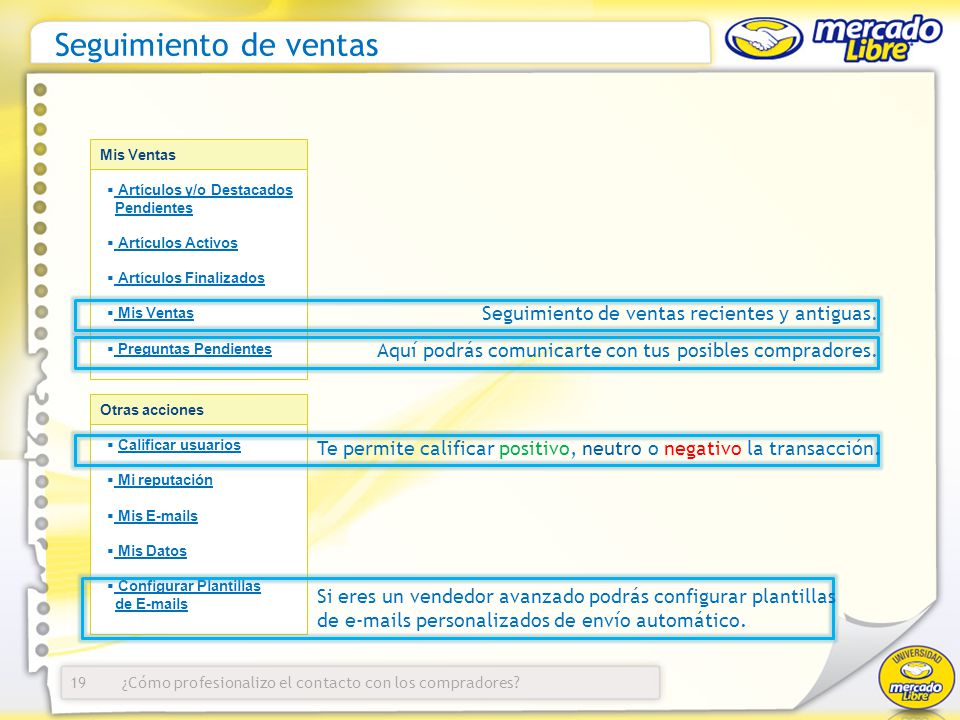Open the Calificar usuarios link
Screen dimensions: 960x720
(x=179, y=445)
